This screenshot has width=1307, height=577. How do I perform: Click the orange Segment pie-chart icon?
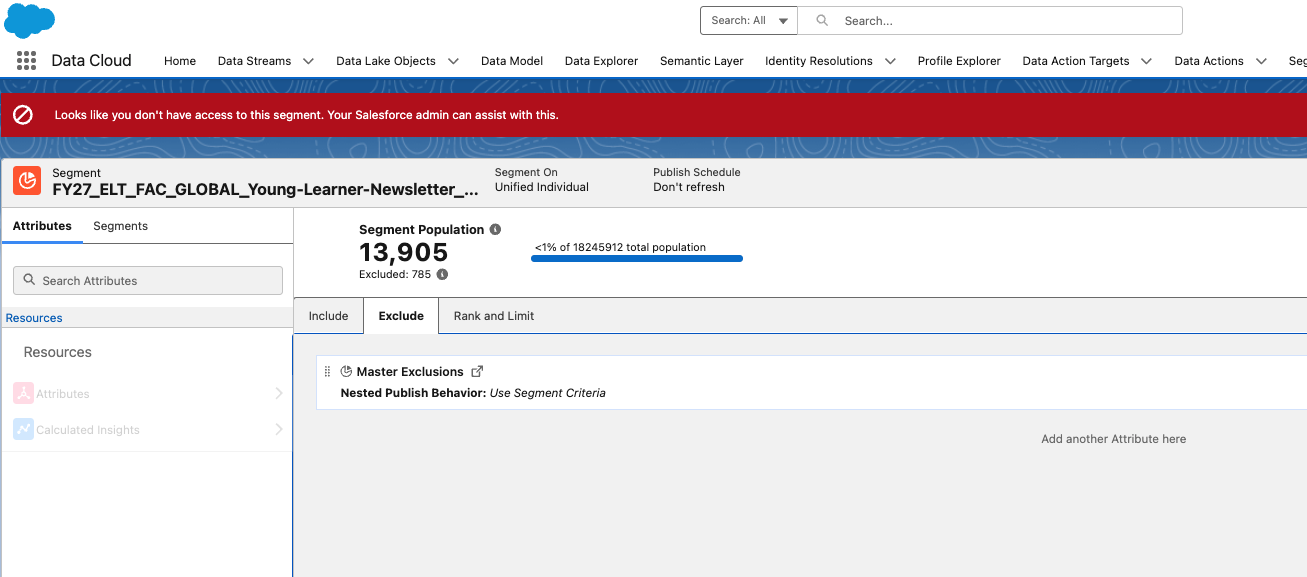point(27,181)
